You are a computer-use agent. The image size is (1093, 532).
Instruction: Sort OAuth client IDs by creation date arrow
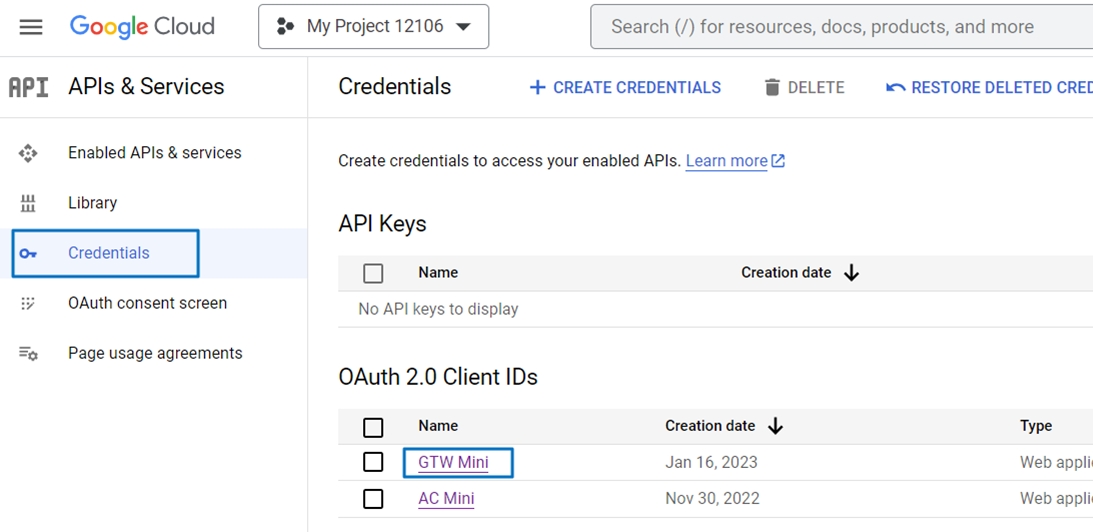(776, 426)
